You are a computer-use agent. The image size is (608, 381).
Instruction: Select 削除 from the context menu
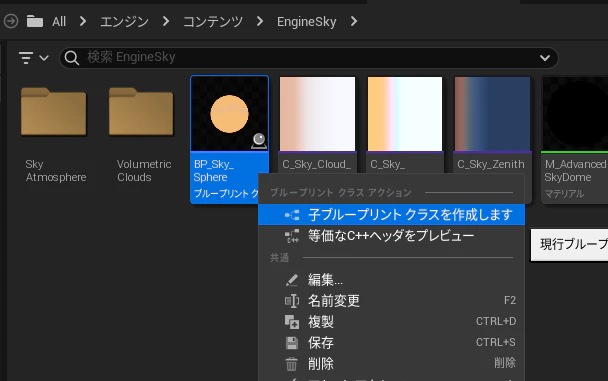tap(391, 364)
